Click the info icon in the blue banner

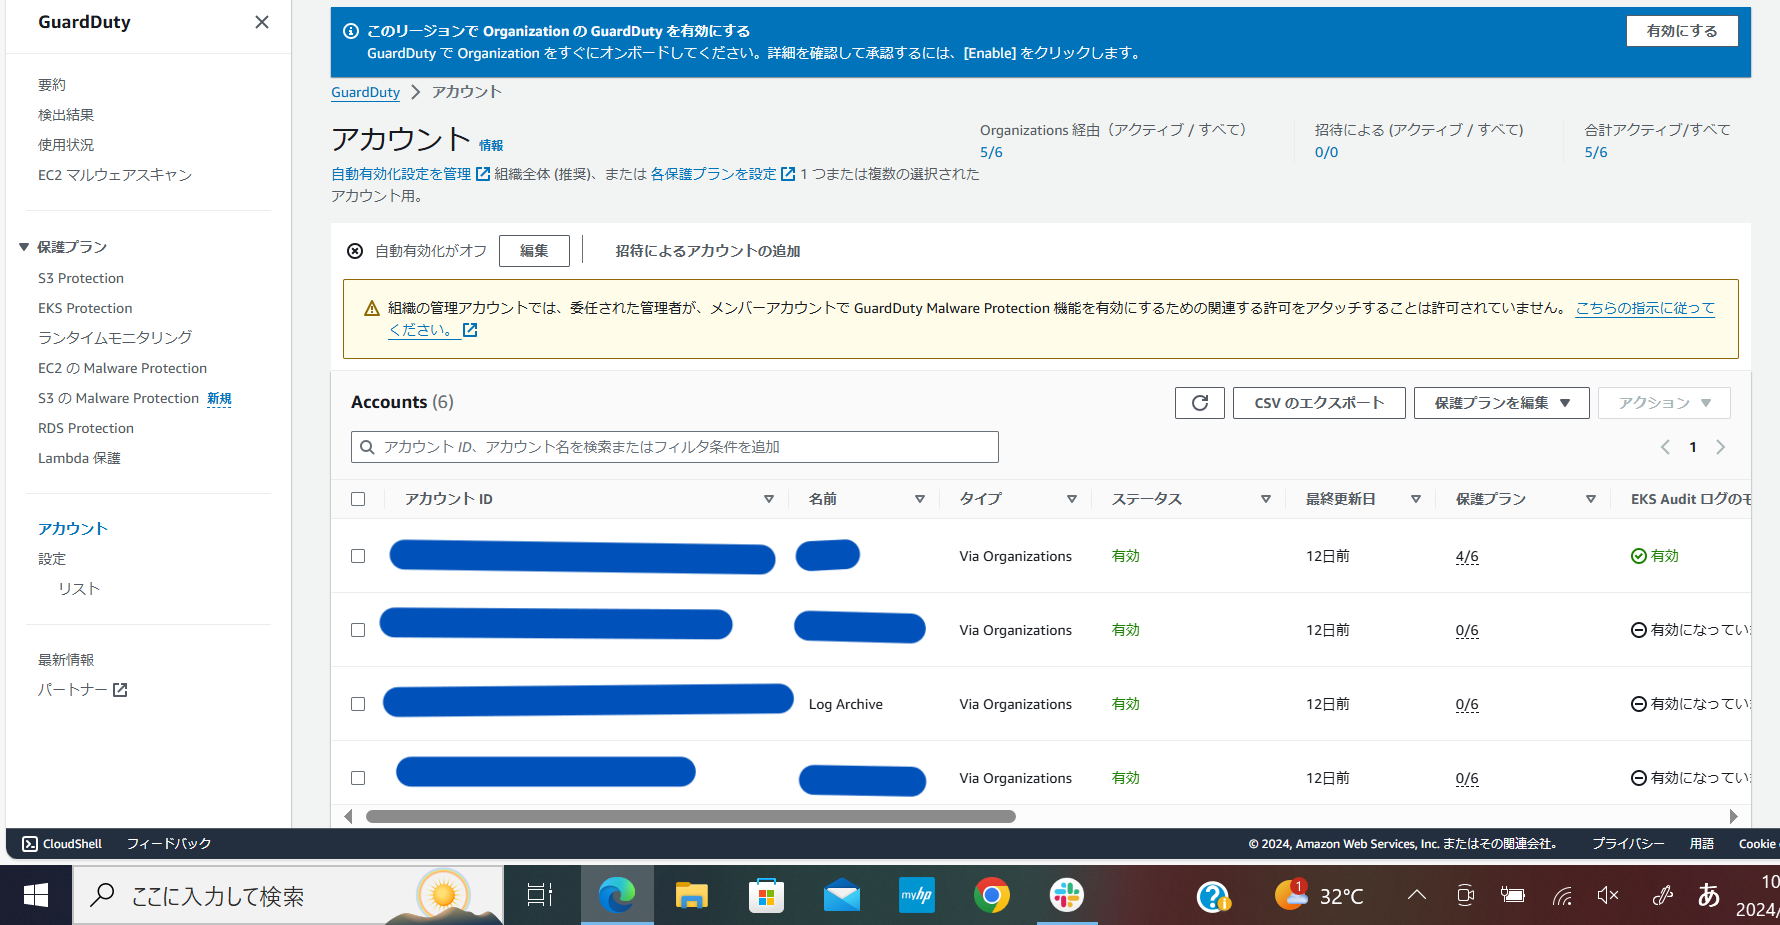click(351, 31)
